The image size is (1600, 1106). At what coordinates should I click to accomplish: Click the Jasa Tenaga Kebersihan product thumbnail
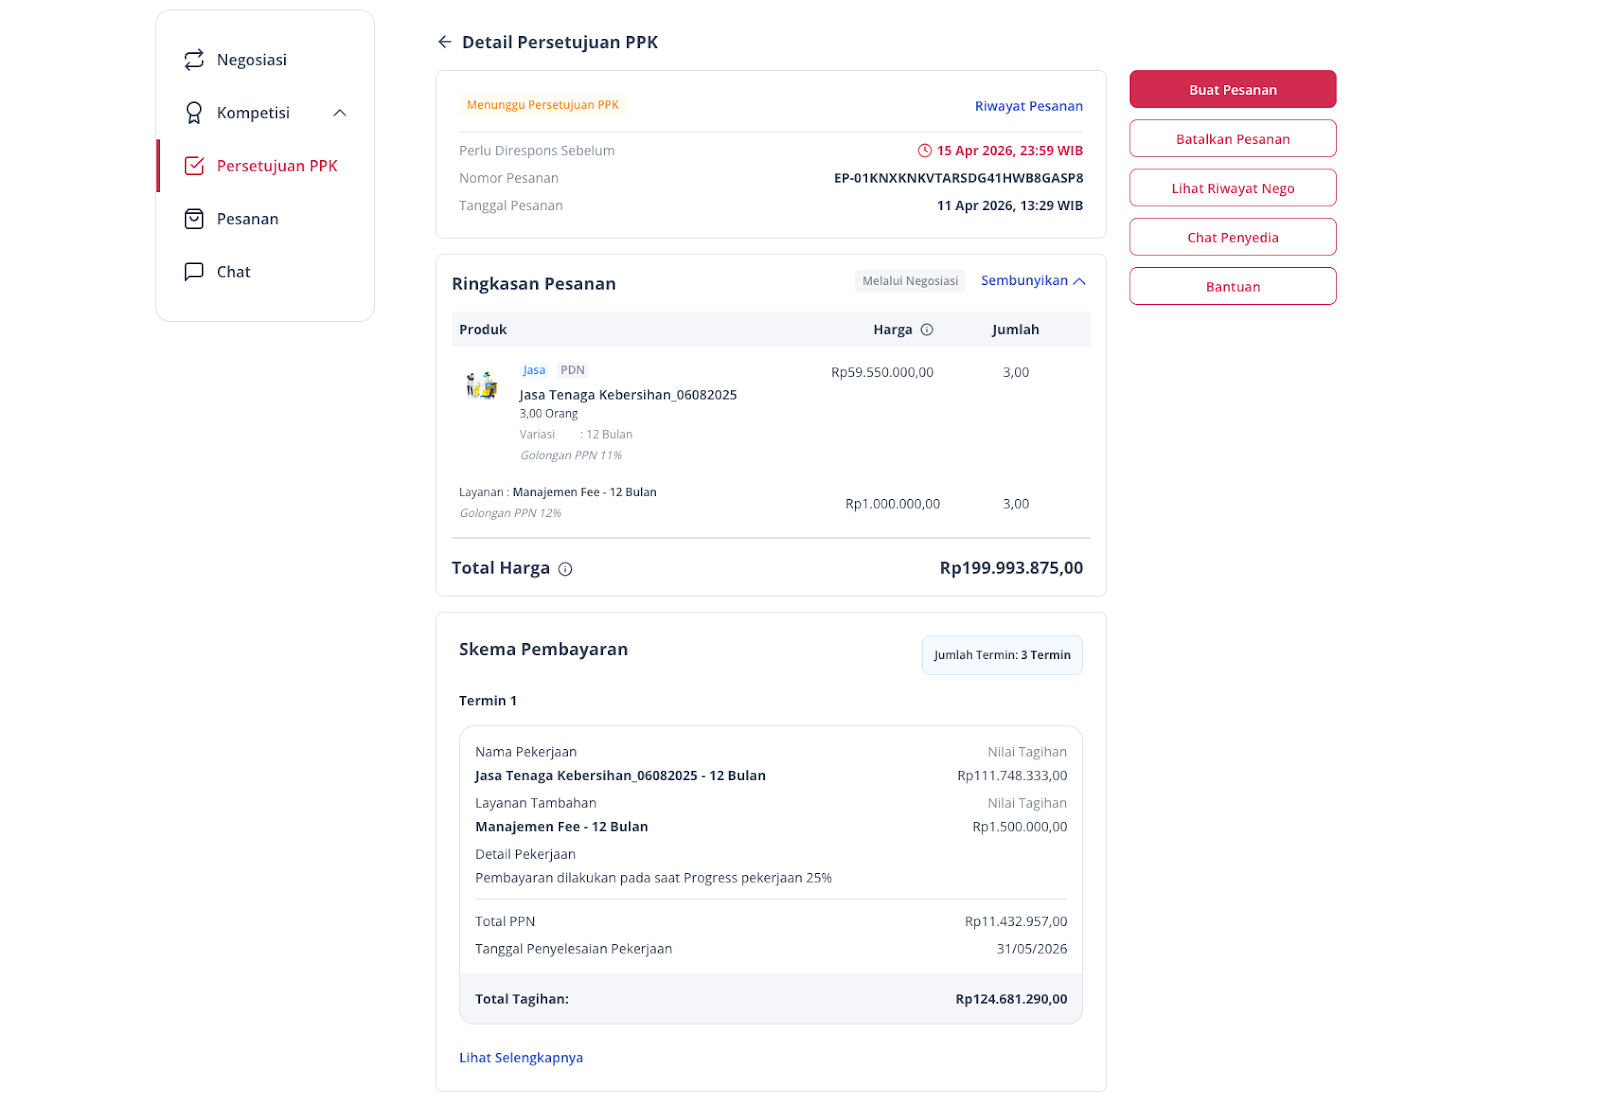click(x=482, y=385)
